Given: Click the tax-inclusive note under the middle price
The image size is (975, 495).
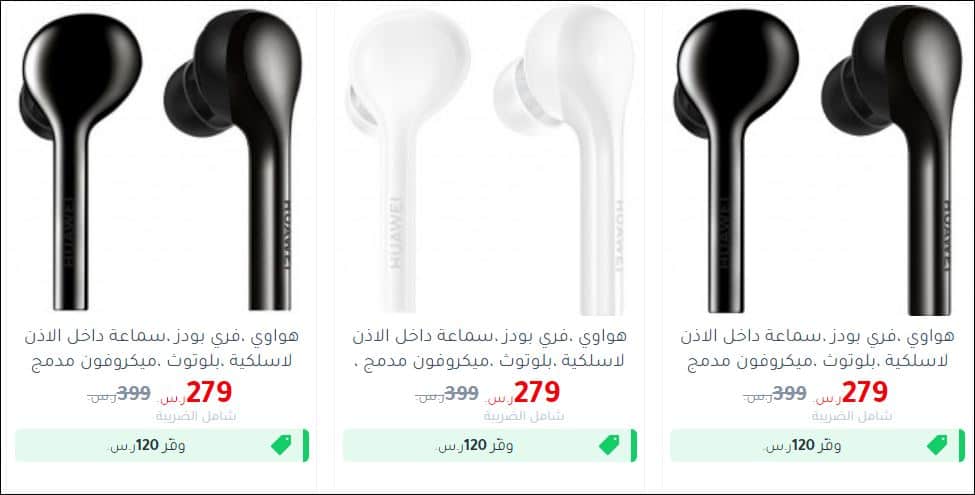Looking at the screenshot, I should [524, 416].
